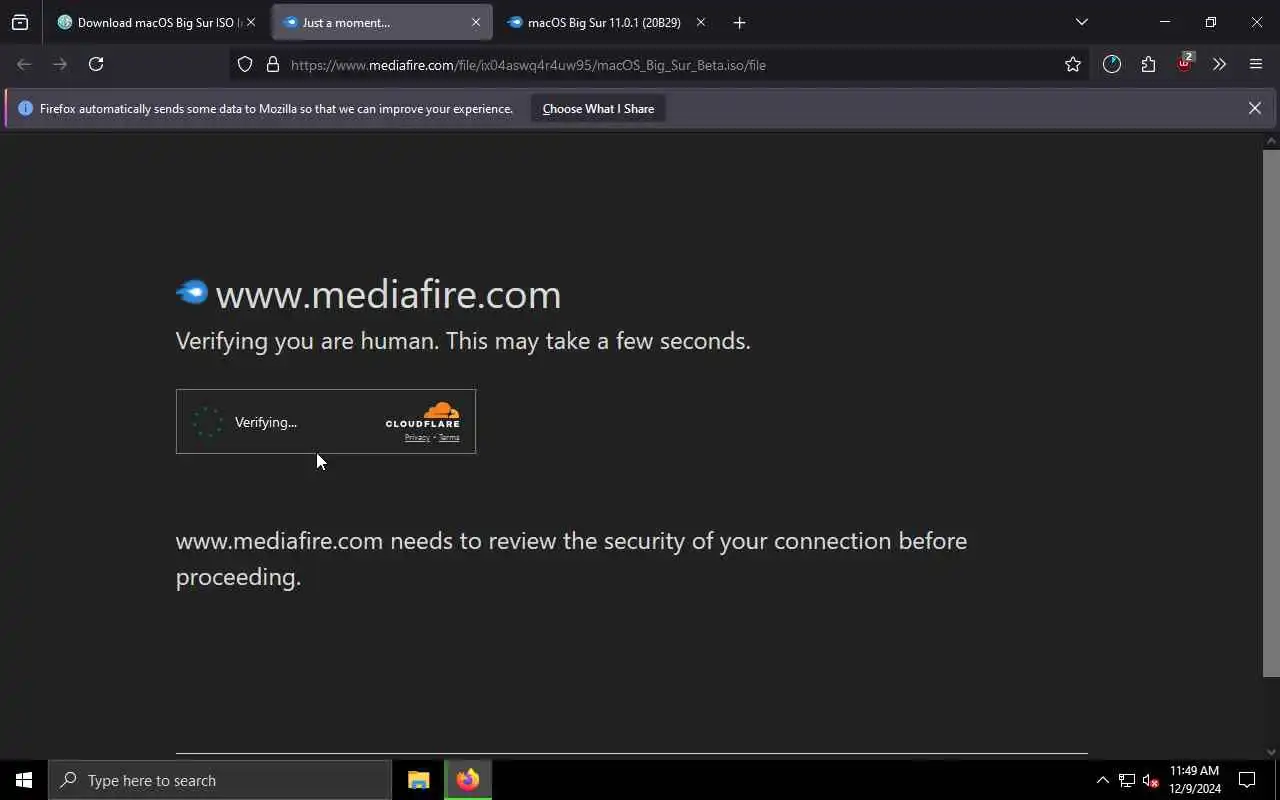Screen dimensions: 1280x800
Task: Click the www.mediafire.com heading text
Action: [x=388, y=294]
